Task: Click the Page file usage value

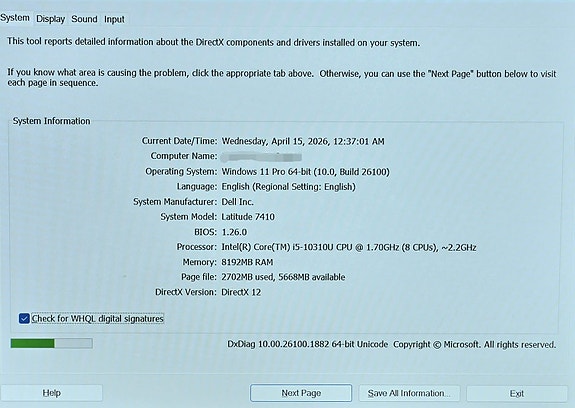Action: click(283, 277)
